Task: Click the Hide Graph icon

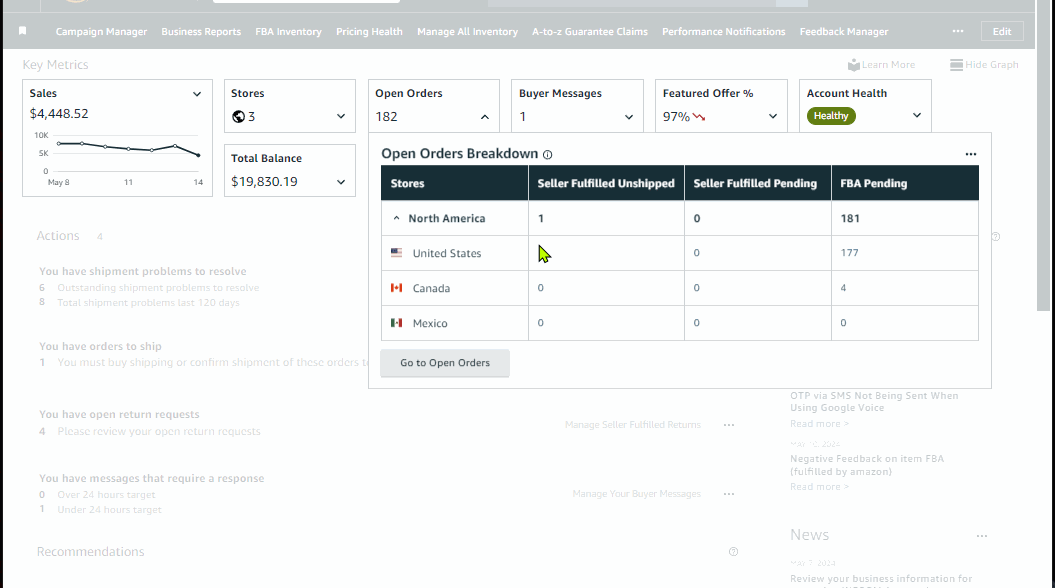Action: (956, 65)
